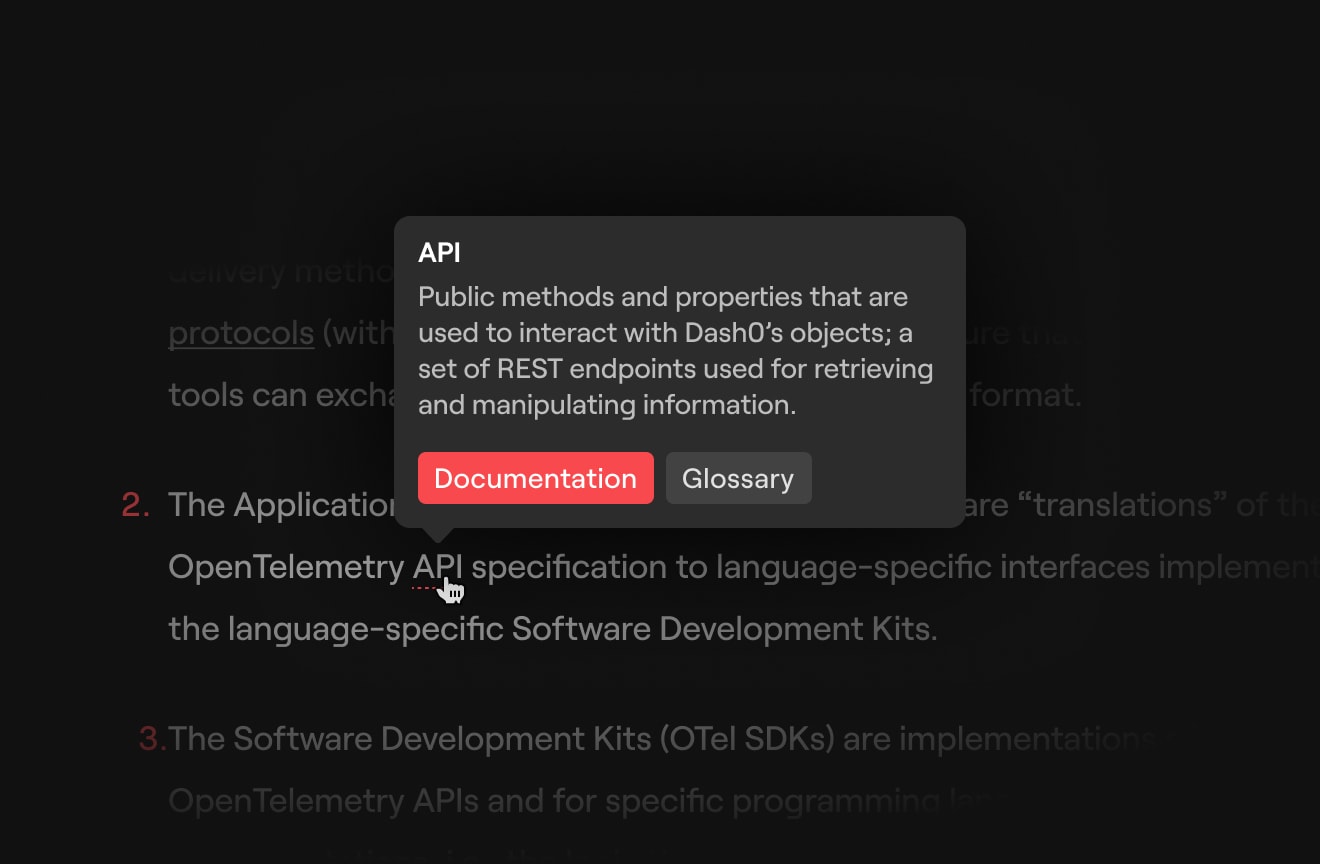The image size is (1320, 864).
Task: Click the word "format." beside tooltip
Action: coord(1027,395)
